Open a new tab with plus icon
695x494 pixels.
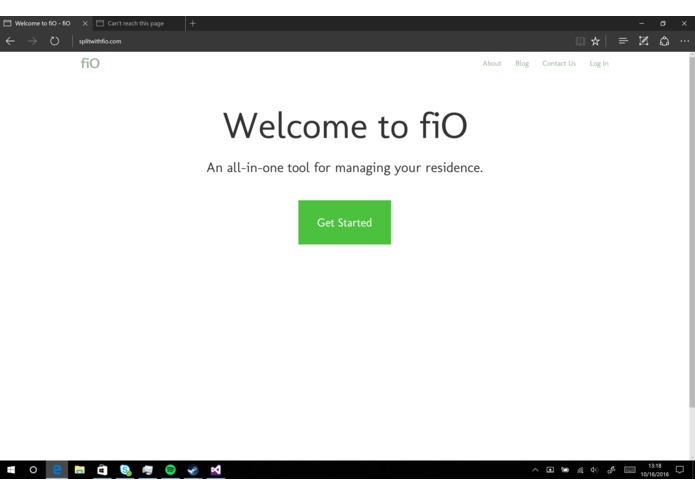click(x=192, y=23)
